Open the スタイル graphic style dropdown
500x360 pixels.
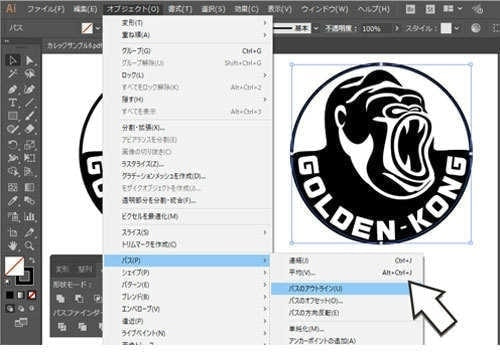point(456,28)
